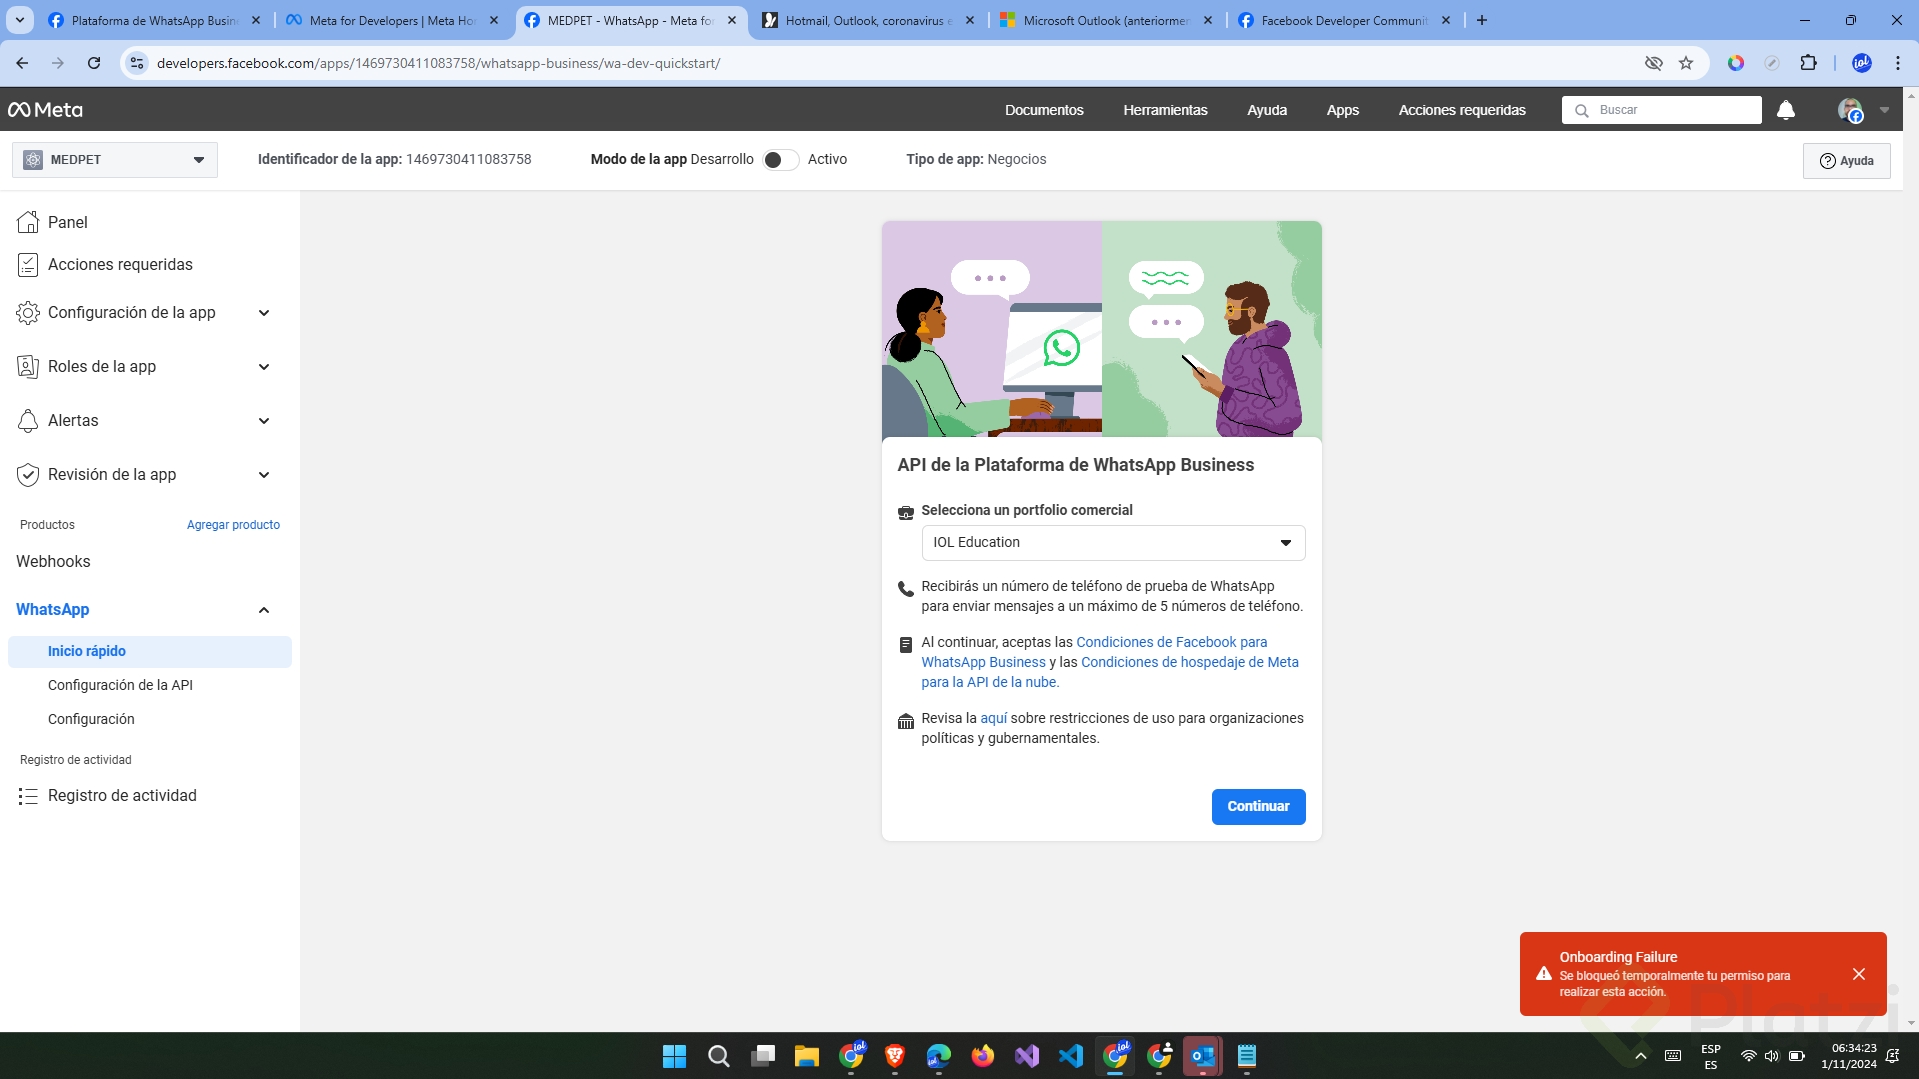Open the browser extensions puzzle icon
The height and width of the screenshot is (1079, 1919).
pos(1808,63)
